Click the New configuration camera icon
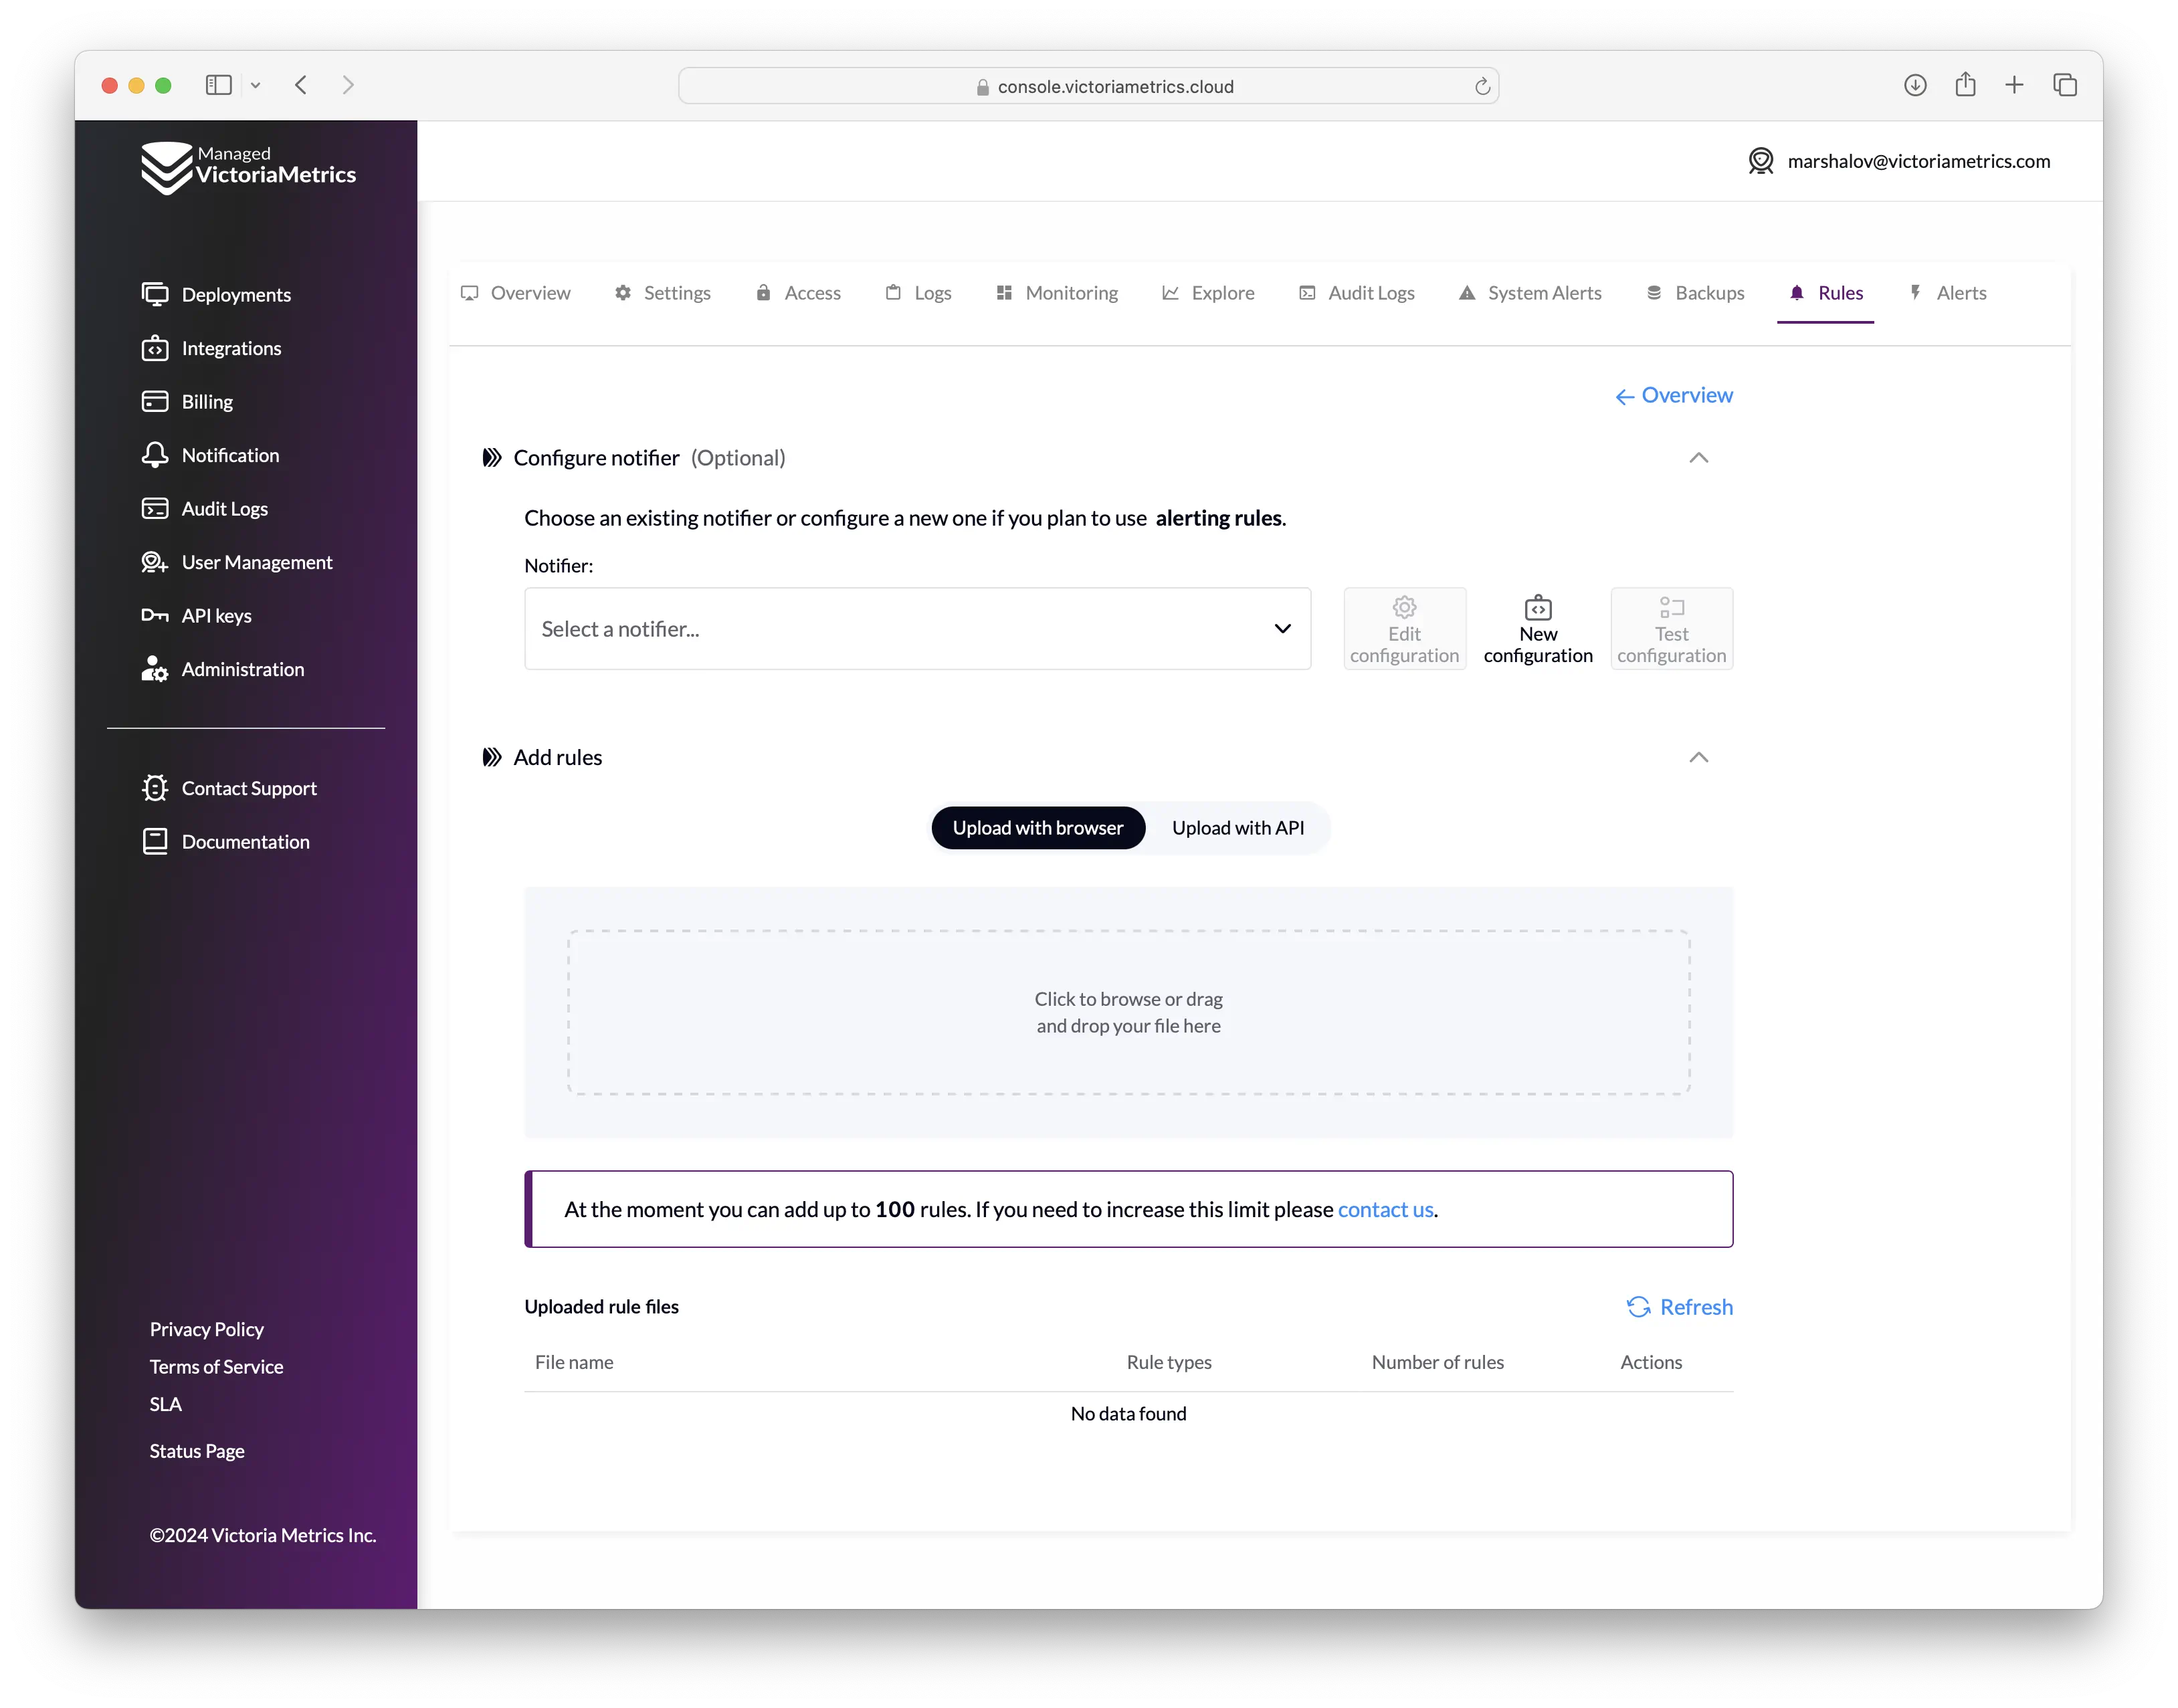 point(1538,607)
